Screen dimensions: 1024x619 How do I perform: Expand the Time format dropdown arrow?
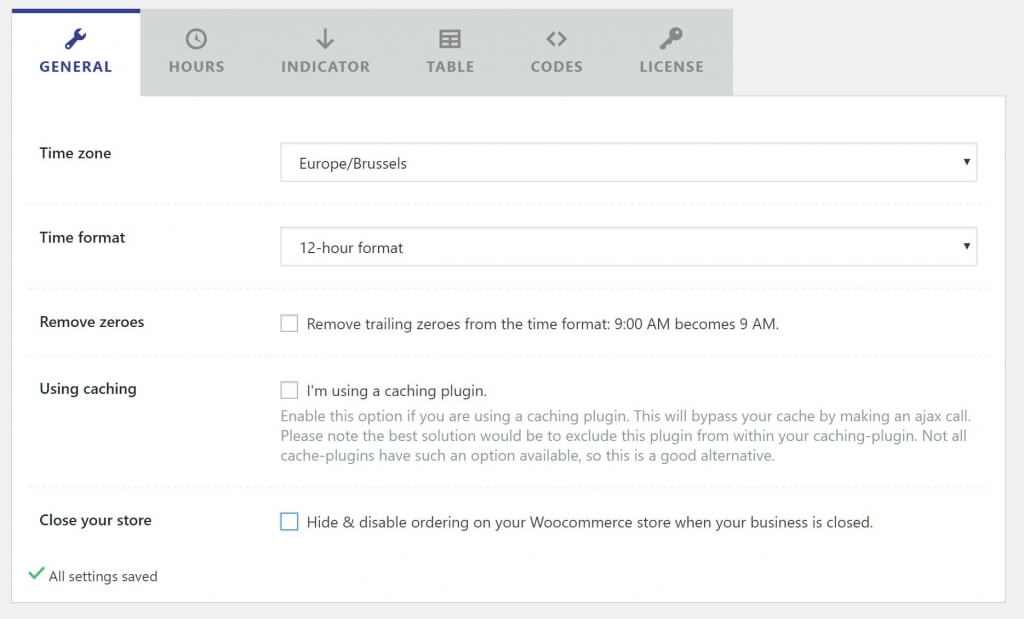coord(966,246)
